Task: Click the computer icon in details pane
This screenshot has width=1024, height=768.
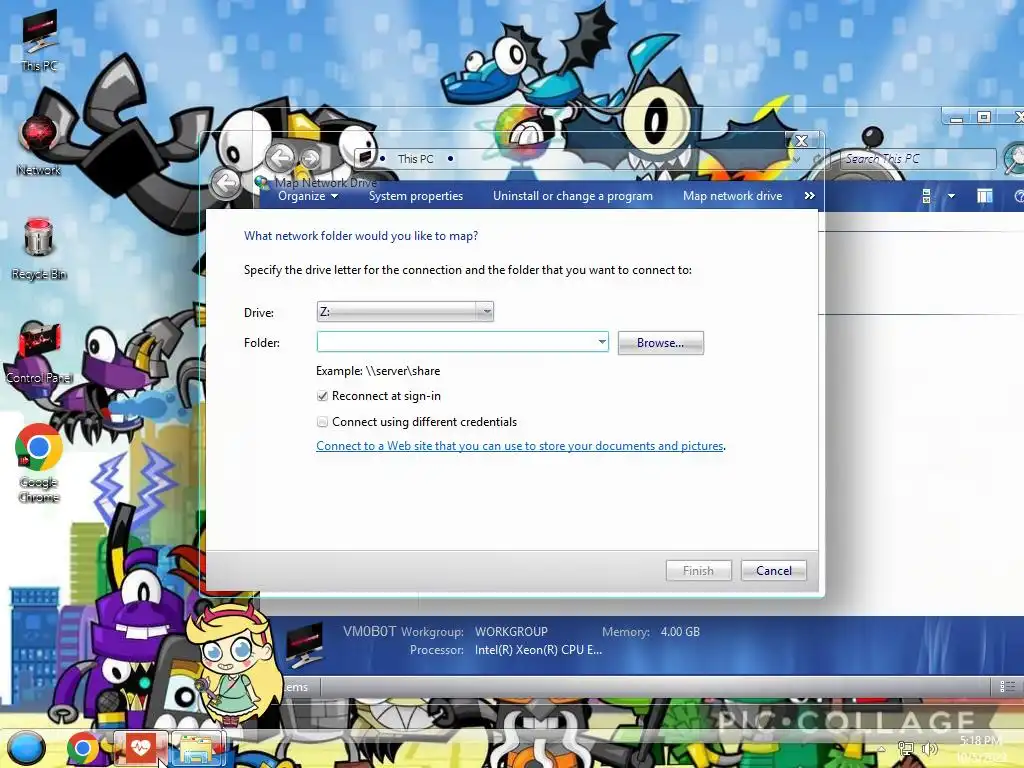Action: 304,645
